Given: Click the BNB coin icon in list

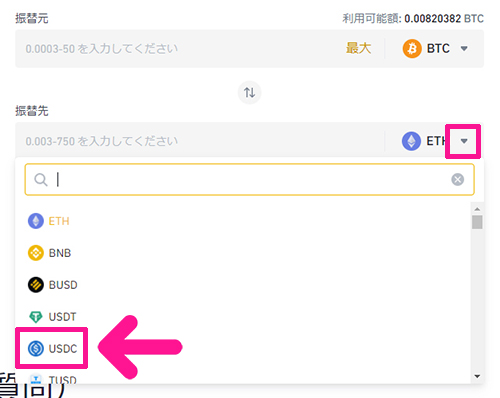Looking at the screenshot, I should click(x=36, y=253).
